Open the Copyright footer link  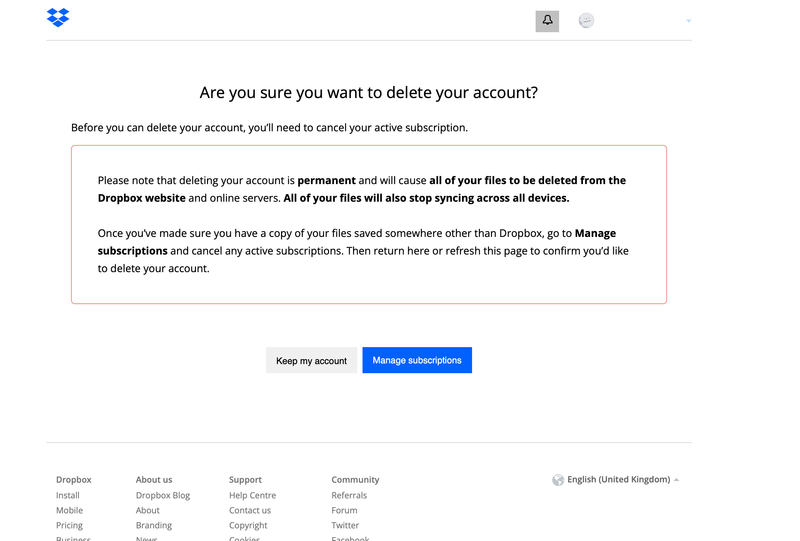pyautogui.click(x=248, y=525)
